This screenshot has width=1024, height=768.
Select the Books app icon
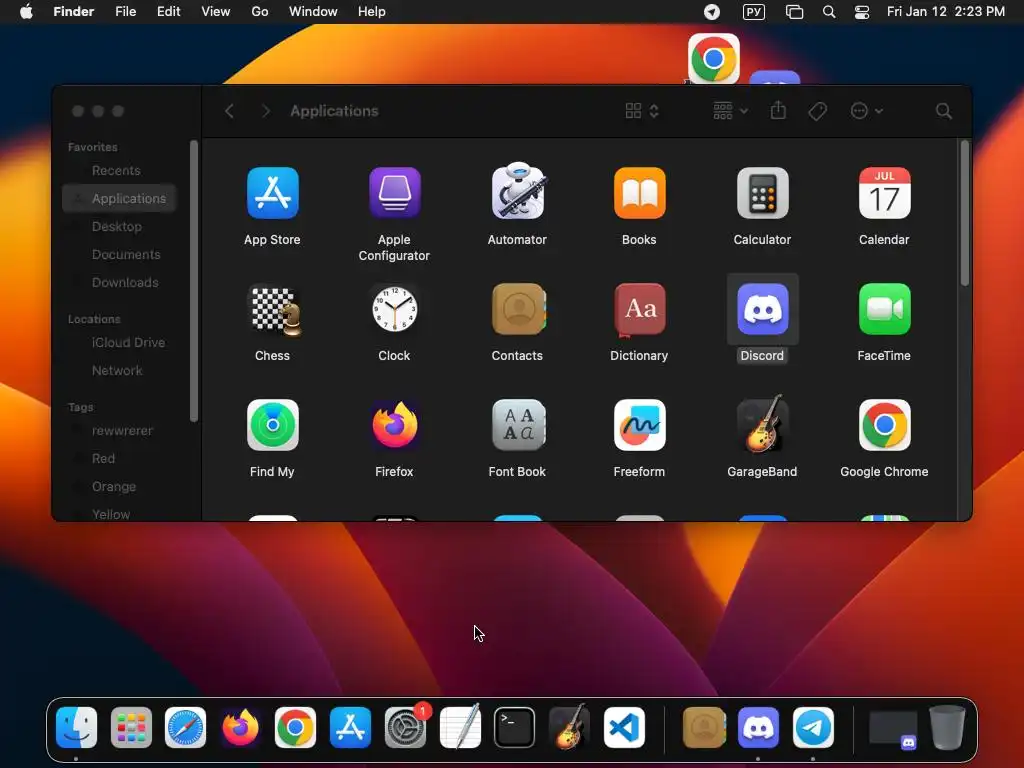pos(639,193)
